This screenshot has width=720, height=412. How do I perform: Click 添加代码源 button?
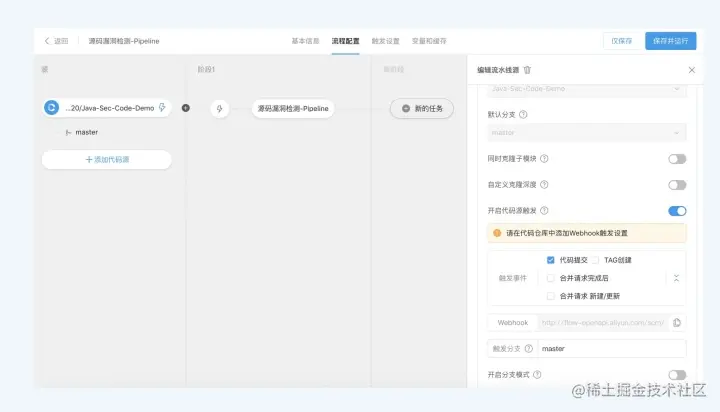click(107, 159)
